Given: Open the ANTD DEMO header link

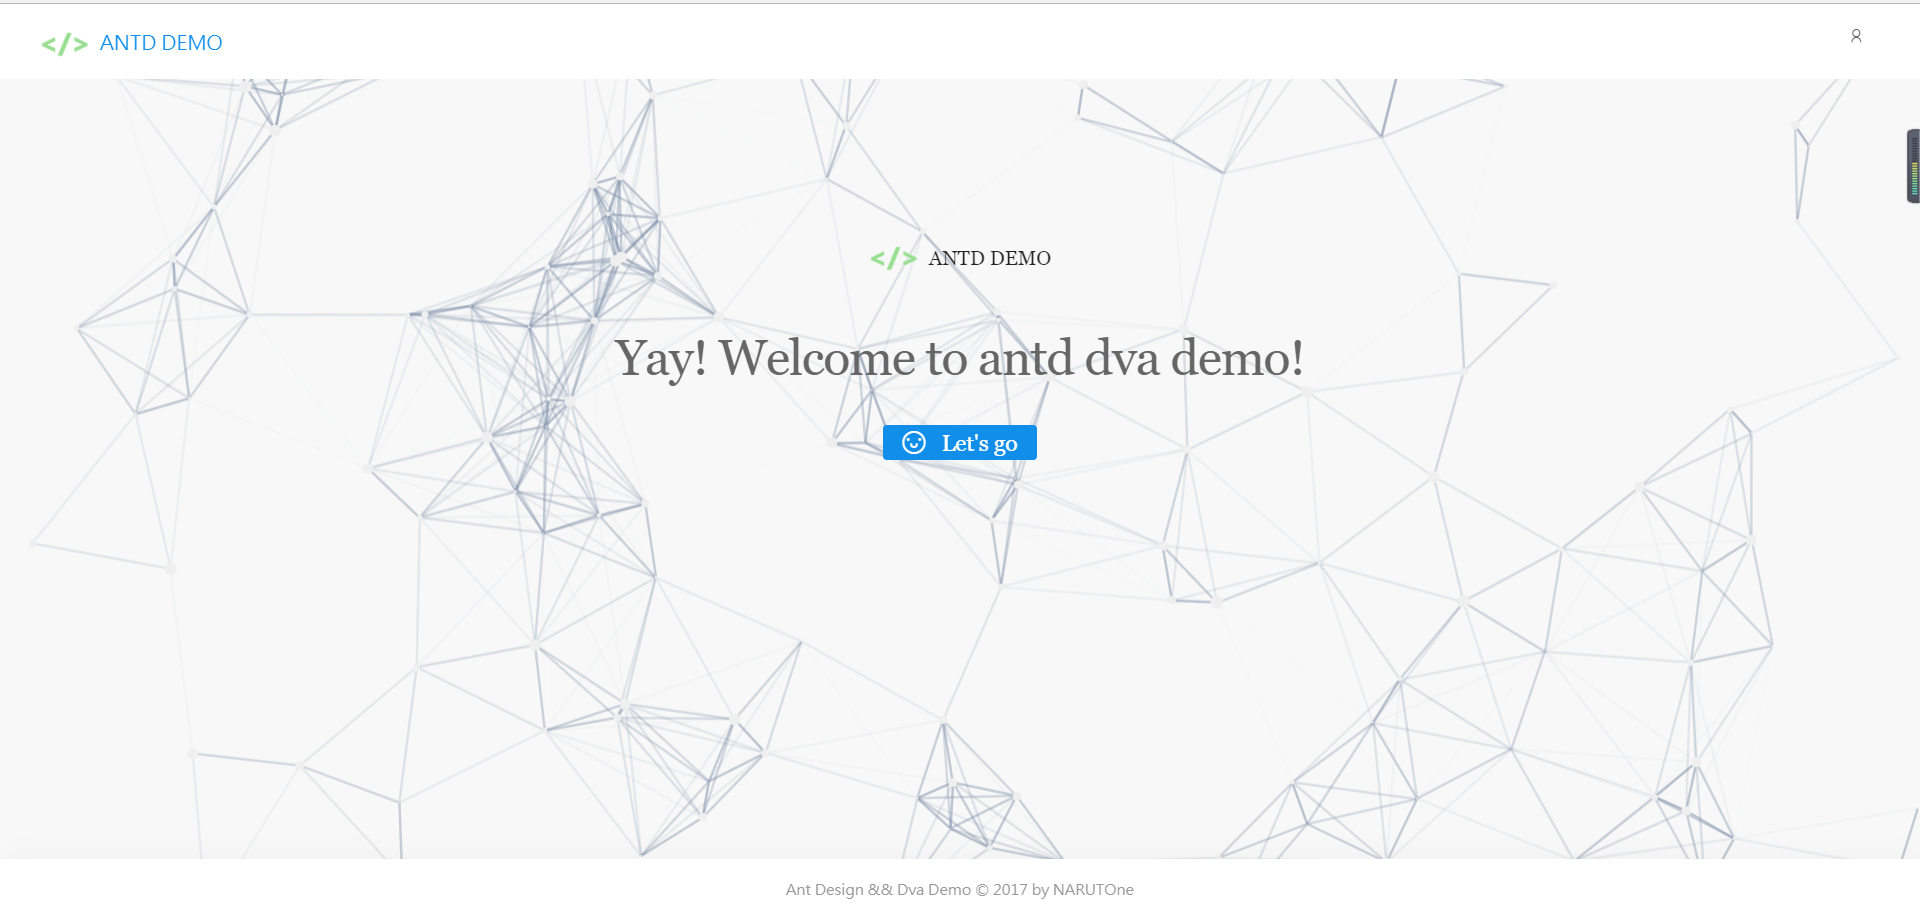Looking at the screenshot, I should coord(161,43).
